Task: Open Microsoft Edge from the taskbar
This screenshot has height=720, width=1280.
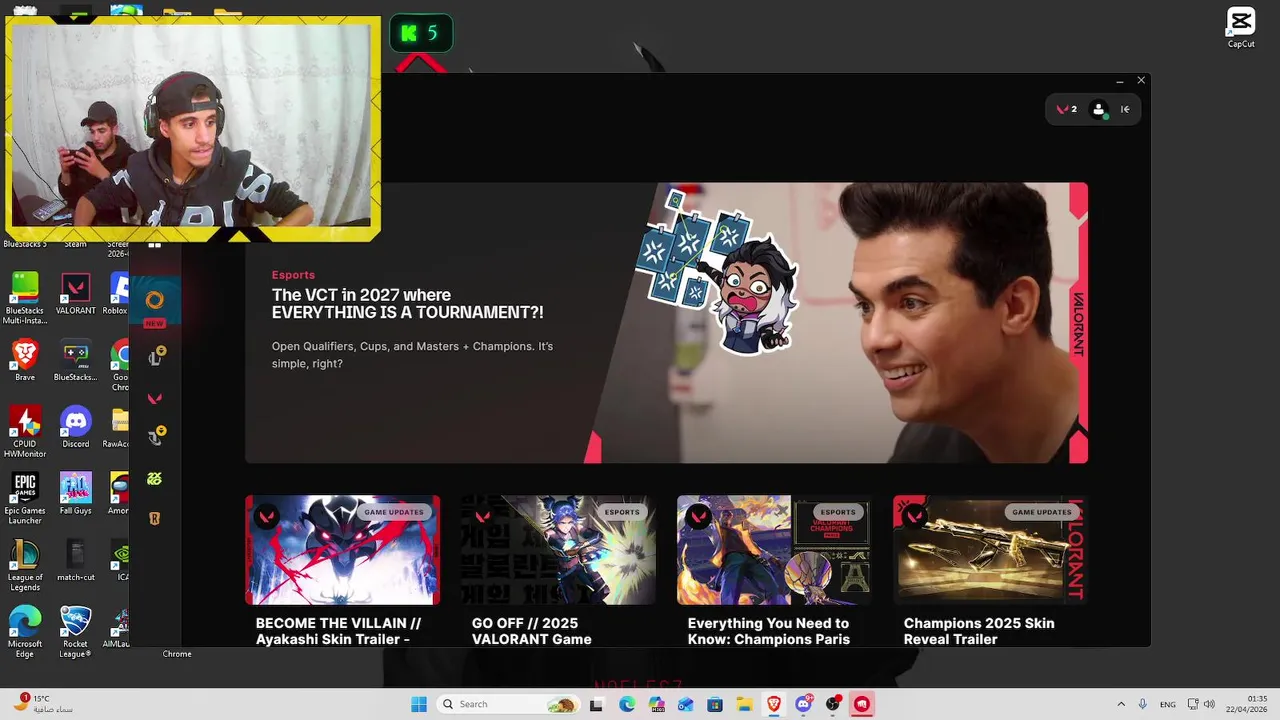Action: 627,704
